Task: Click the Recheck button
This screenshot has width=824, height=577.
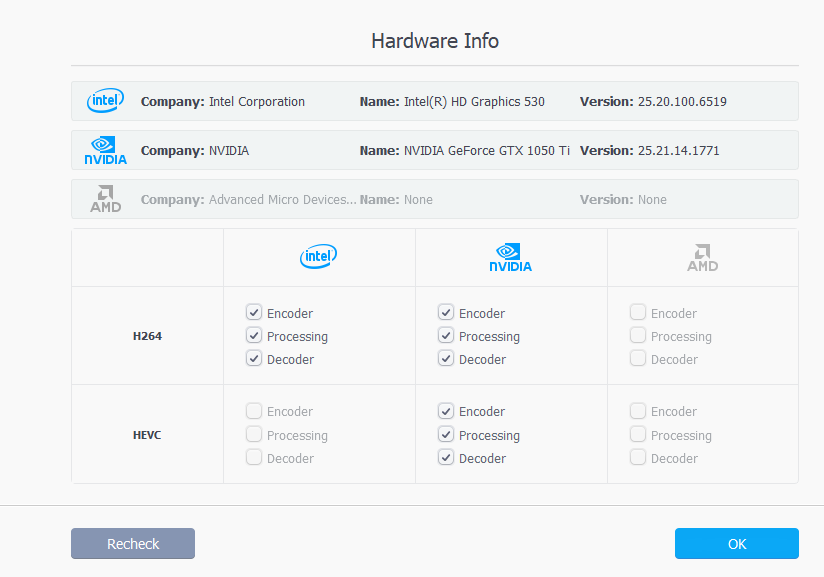Action: 133,543
